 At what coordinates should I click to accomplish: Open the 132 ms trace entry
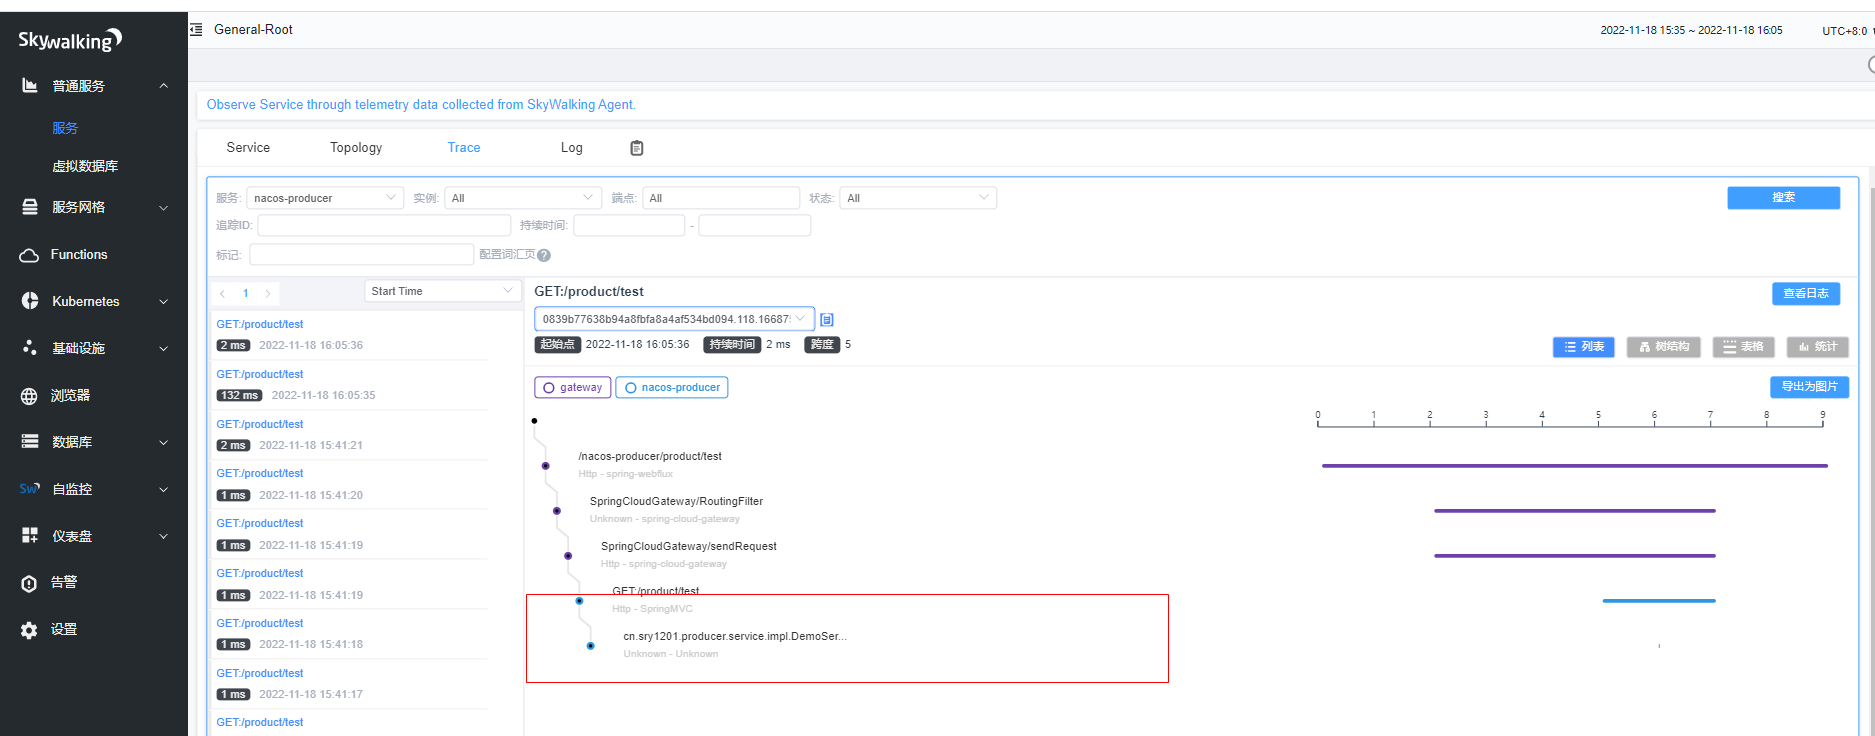[350, 385]
